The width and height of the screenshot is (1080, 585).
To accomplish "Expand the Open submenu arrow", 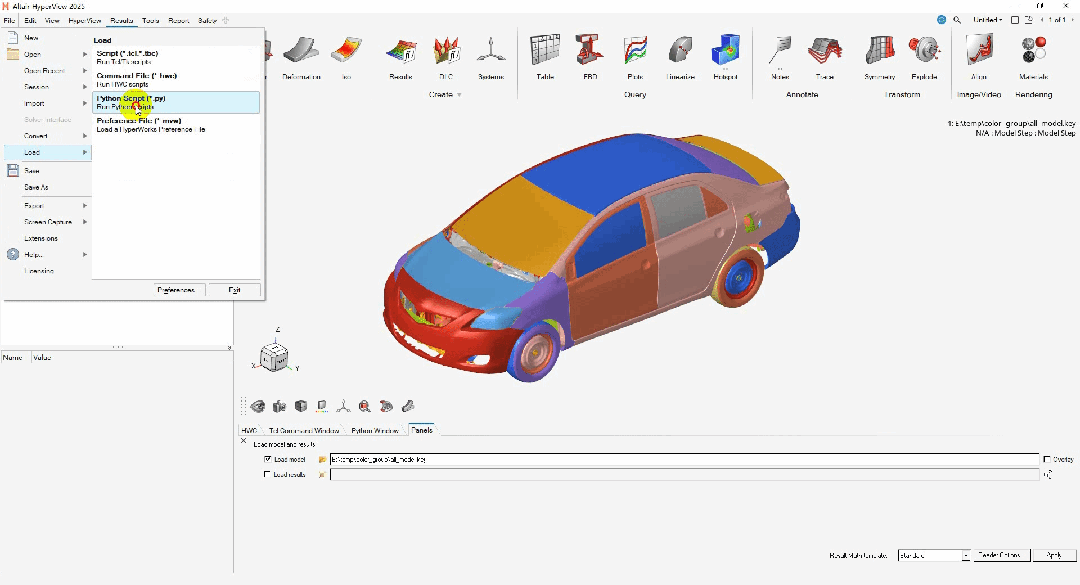I will 85,54.
